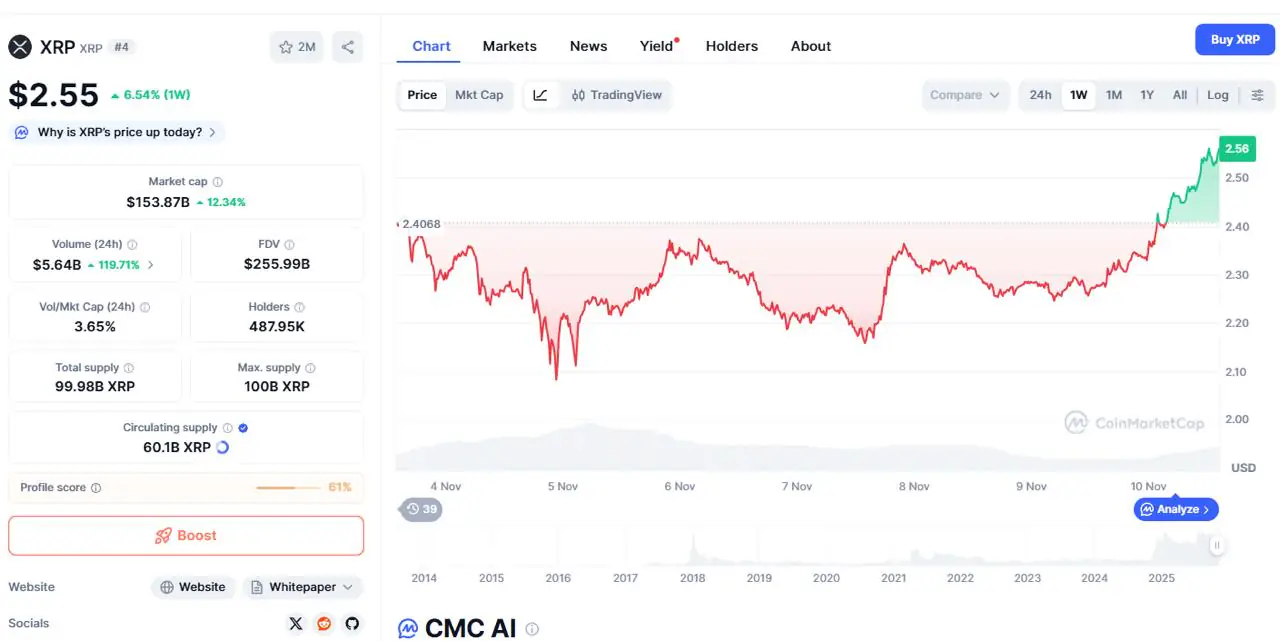This screenshot has width=1280, height=641.
Task: Toggle the Log scale on chart
Action: (1217, 95)
